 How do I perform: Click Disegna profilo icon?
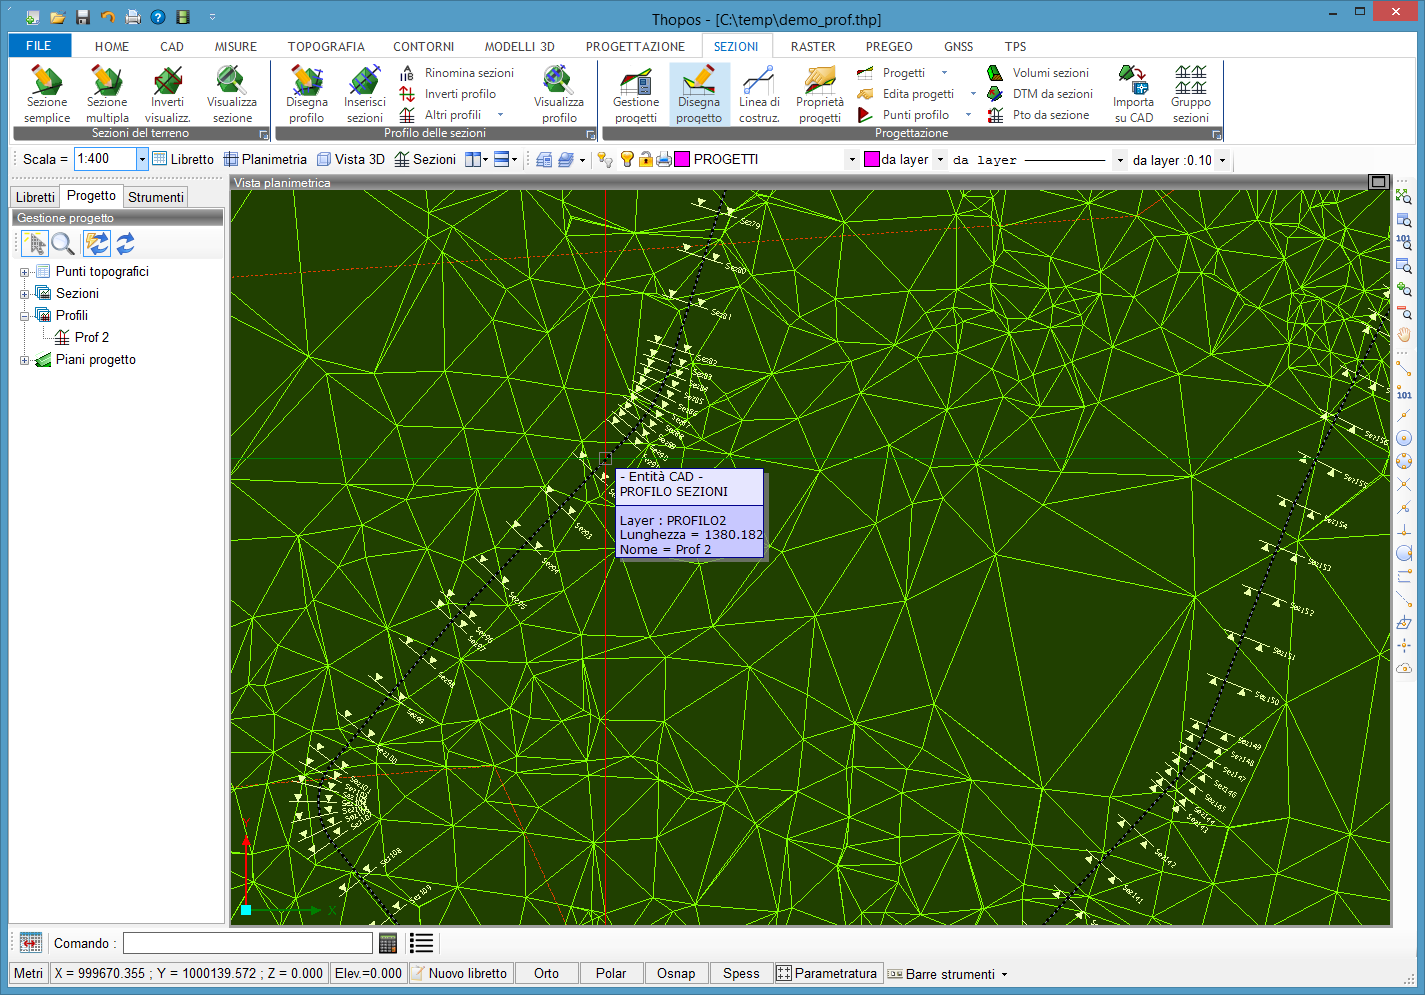point(306,94)
